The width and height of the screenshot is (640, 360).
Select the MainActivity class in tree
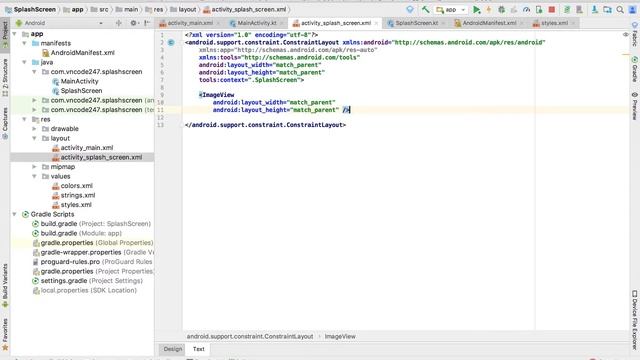(x=76, y=81)
